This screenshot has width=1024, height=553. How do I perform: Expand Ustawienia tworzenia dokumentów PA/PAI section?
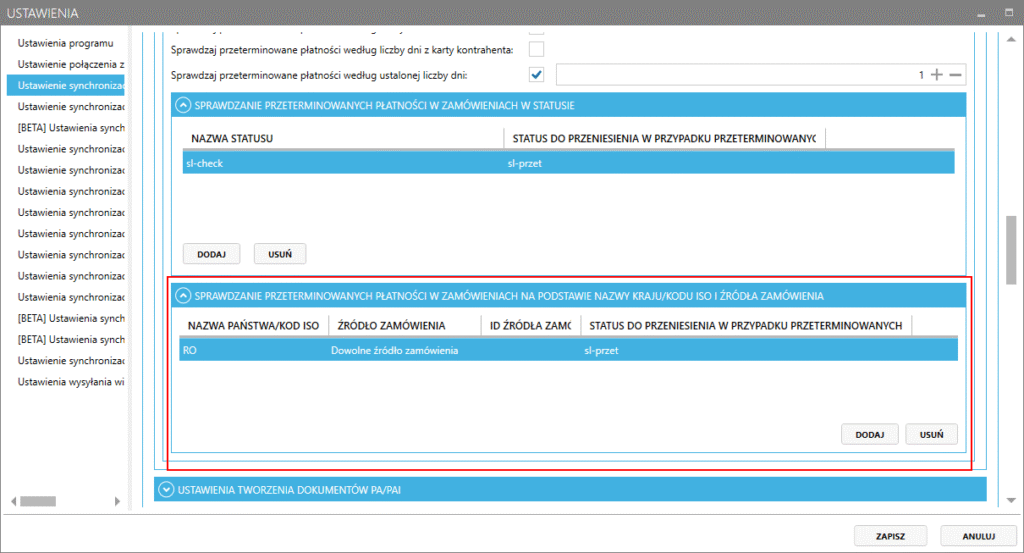tap(165, 490)
